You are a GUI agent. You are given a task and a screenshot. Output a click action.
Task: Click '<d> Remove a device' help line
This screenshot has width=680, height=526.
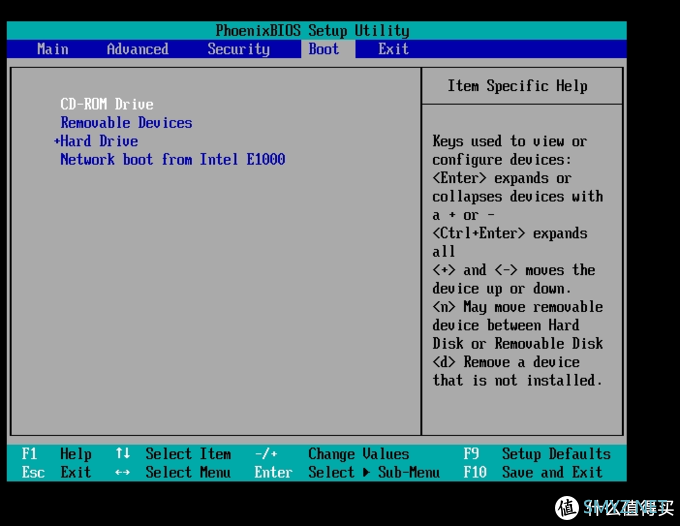click(x=506, y=362)
